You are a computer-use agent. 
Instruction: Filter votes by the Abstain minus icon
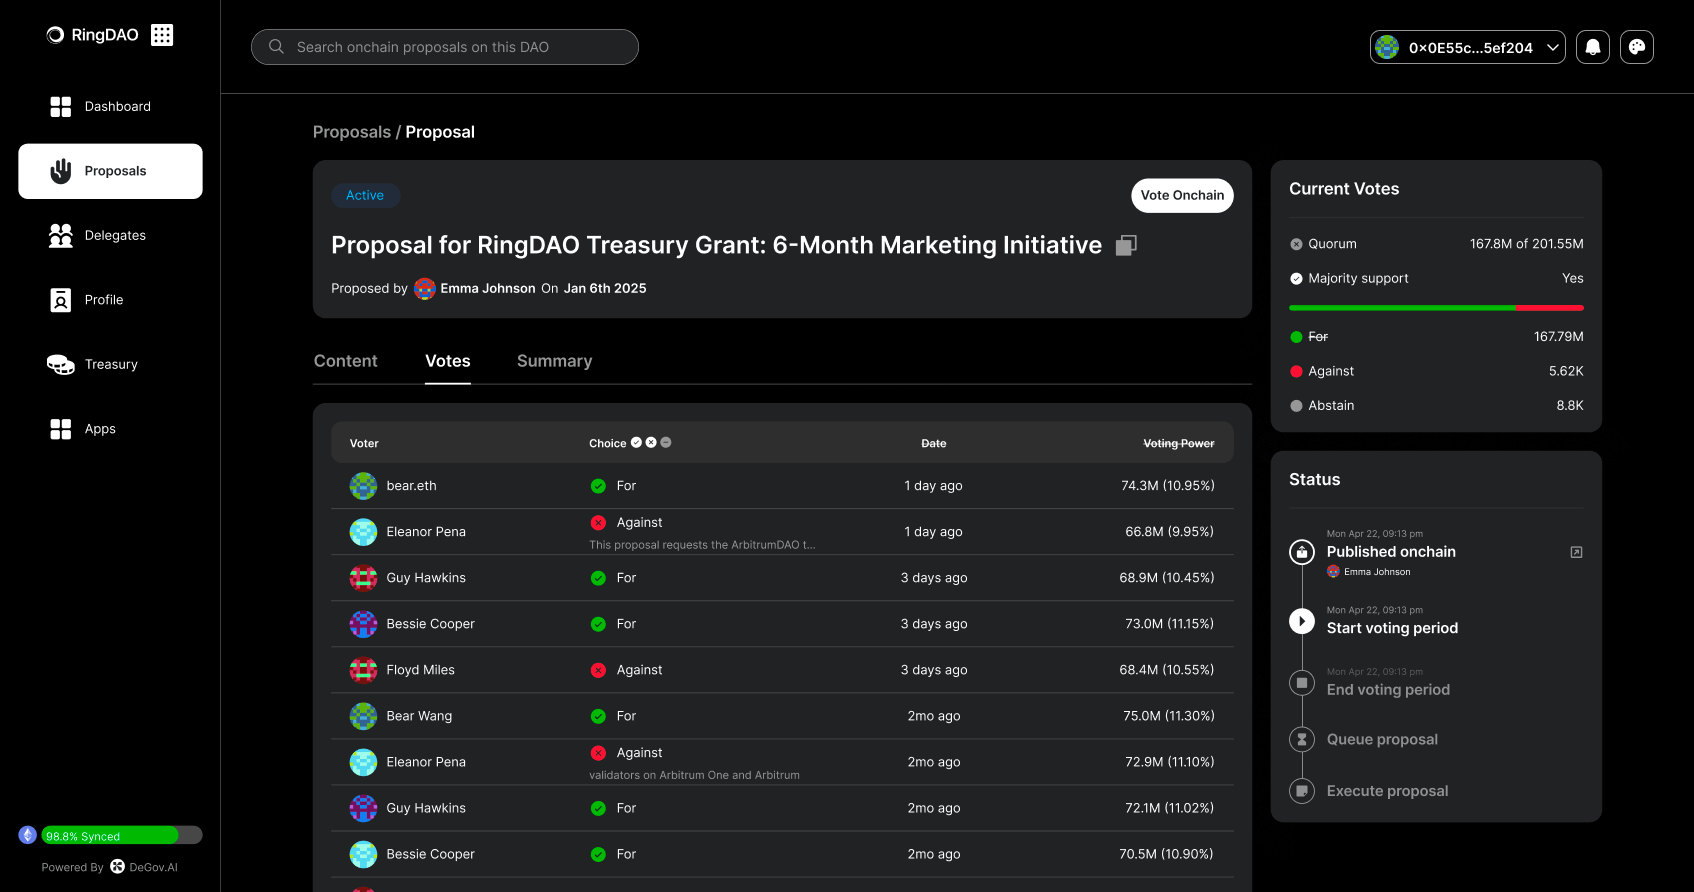(x=666, y=442)
